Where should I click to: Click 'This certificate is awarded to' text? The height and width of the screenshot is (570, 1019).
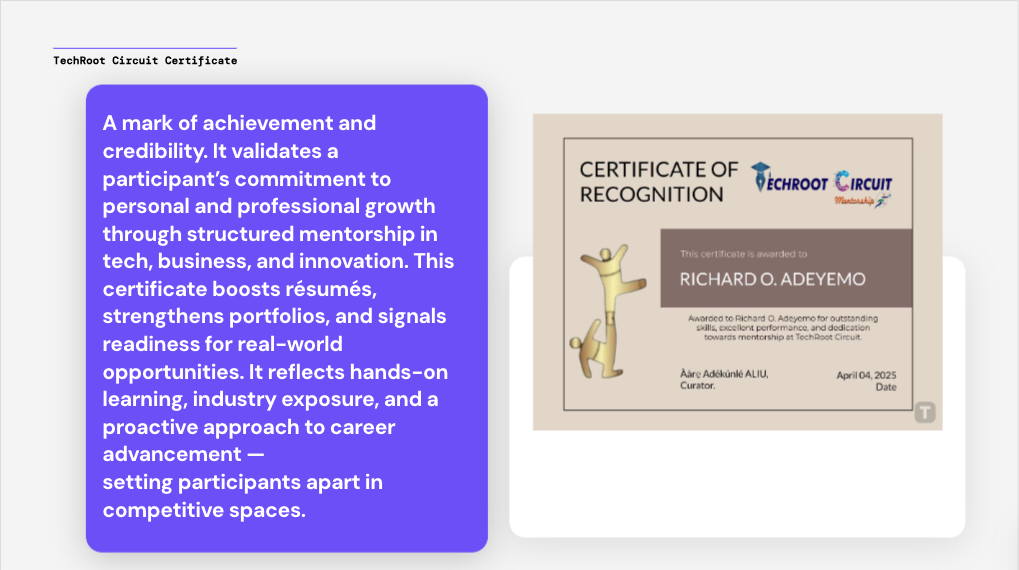pos(743,254)
